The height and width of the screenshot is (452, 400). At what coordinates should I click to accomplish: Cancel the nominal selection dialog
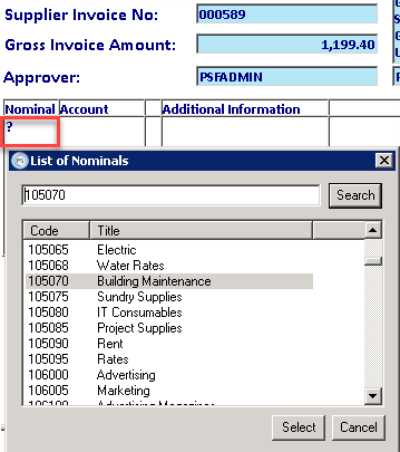point(358,427)
